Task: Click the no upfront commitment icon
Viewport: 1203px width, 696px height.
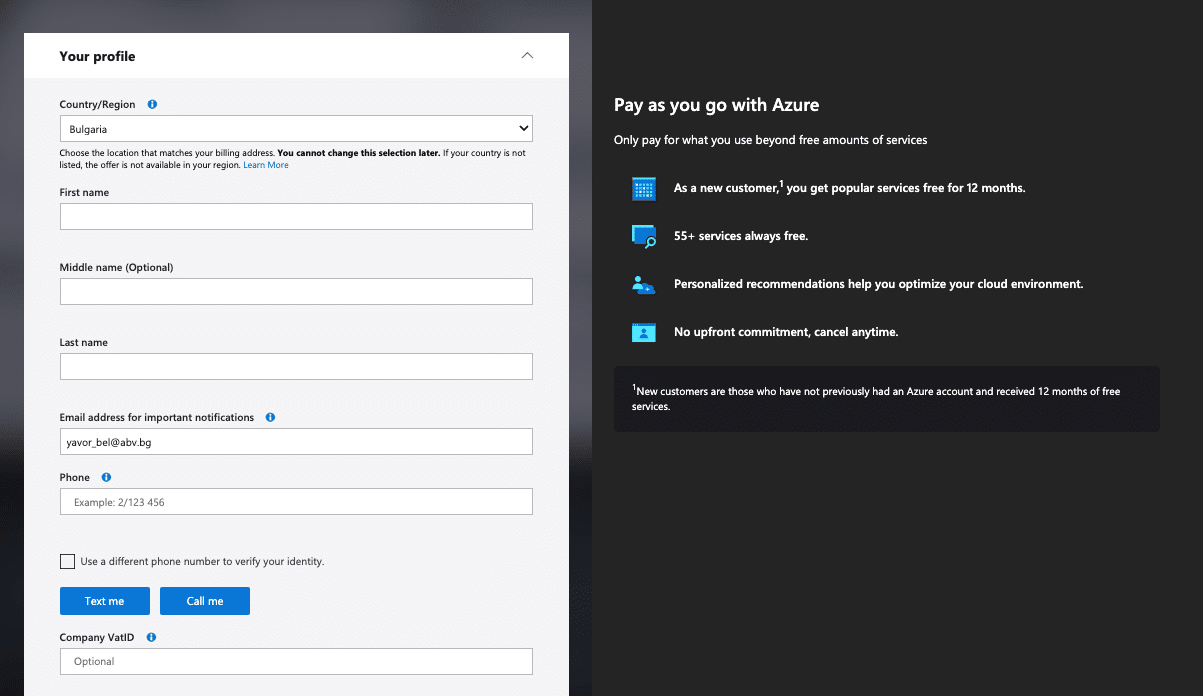Action: 644,332
